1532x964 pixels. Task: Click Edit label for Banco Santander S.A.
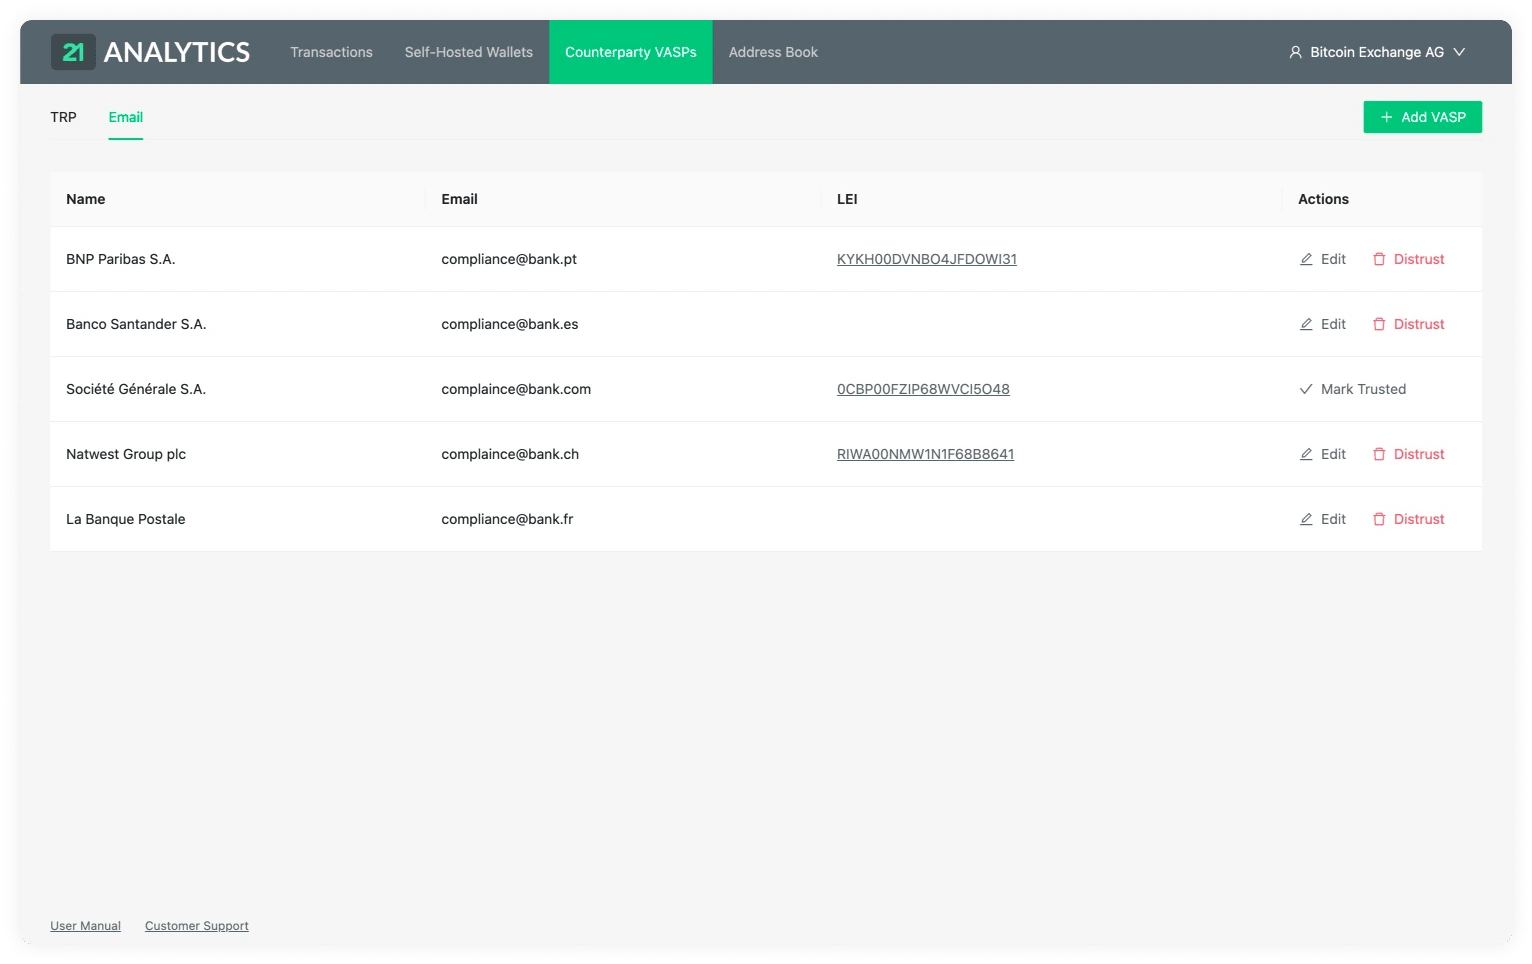[x=1333, y=324]
